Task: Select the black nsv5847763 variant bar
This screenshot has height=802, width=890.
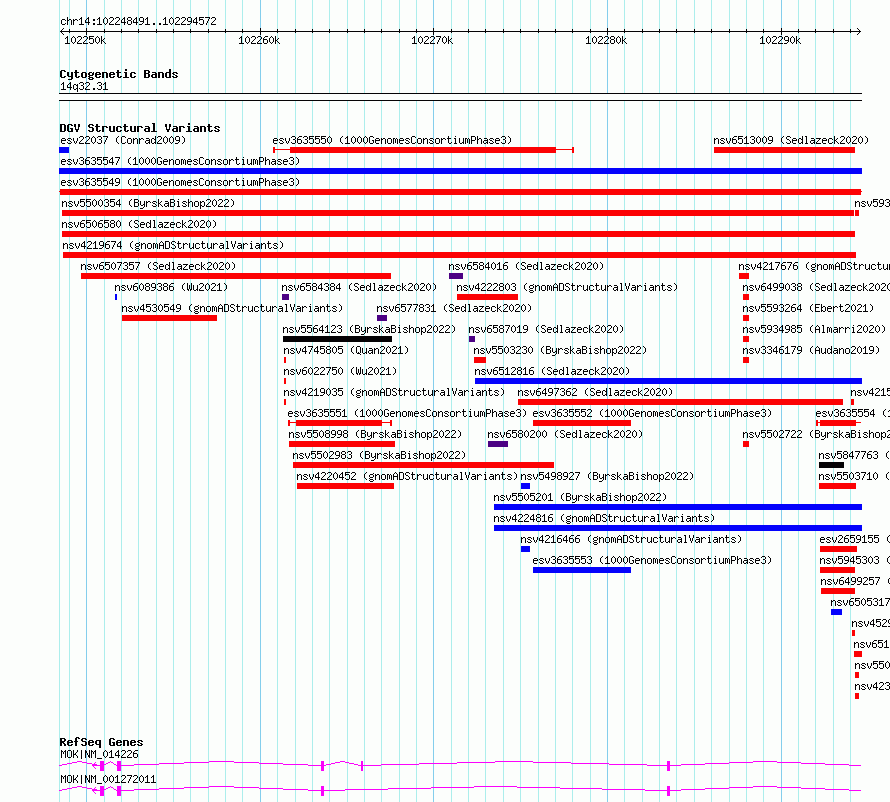Action: coord(832,465)
